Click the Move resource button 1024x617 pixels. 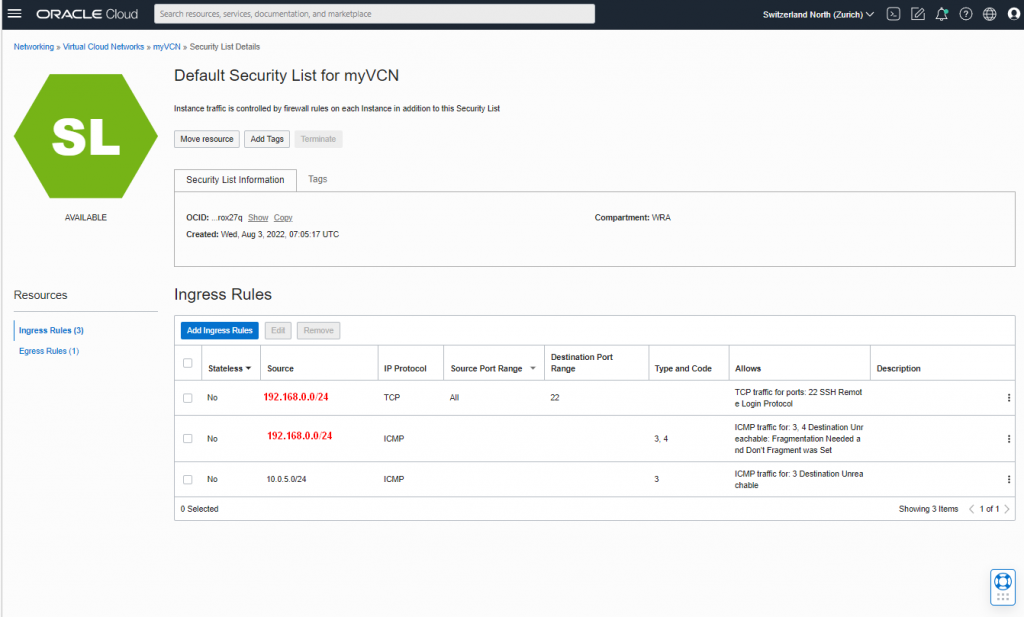(x=206, y=139)
